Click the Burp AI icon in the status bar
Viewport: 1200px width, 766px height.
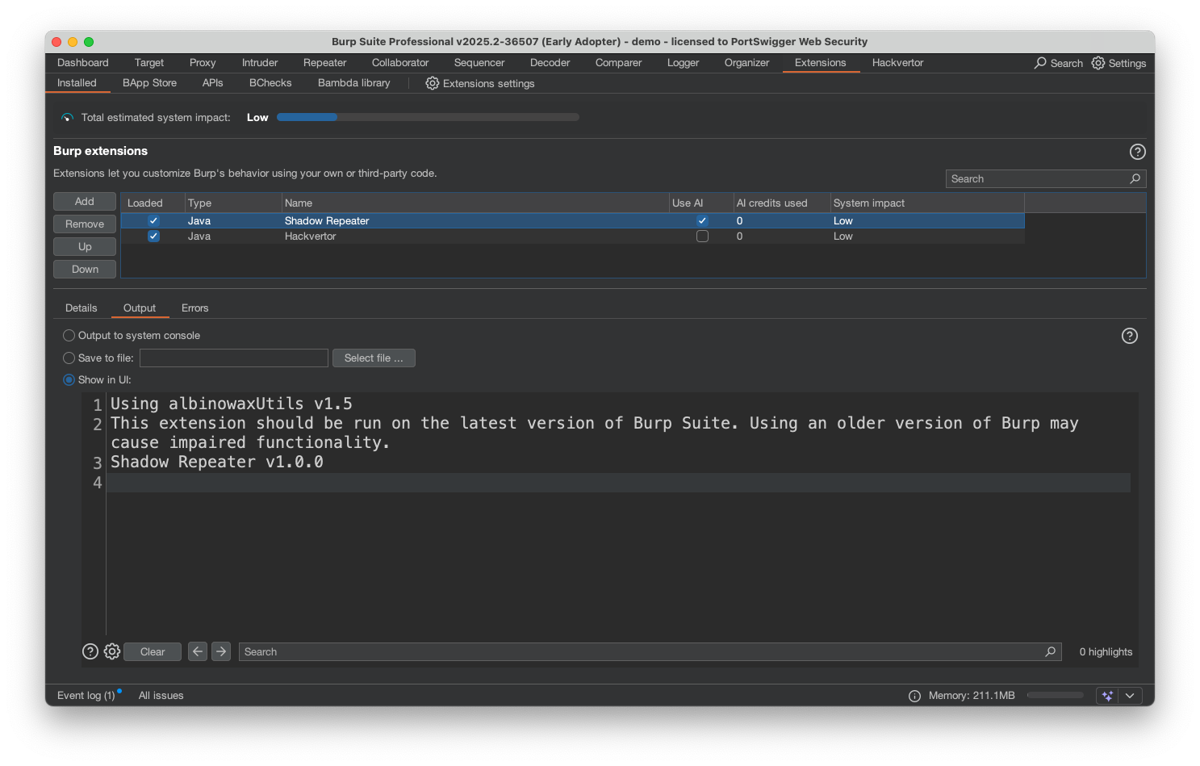pyautogui.click(x=1106, y=695)
